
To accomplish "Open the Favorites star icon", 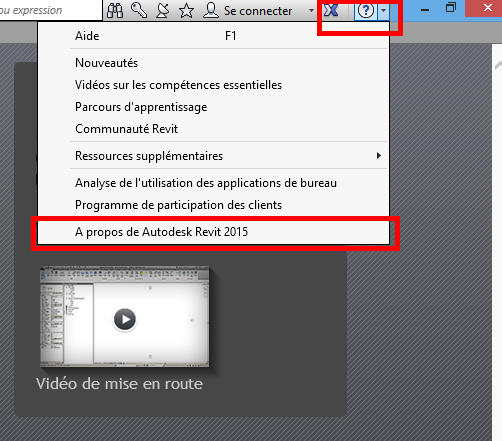I will [x=186, y=10].
